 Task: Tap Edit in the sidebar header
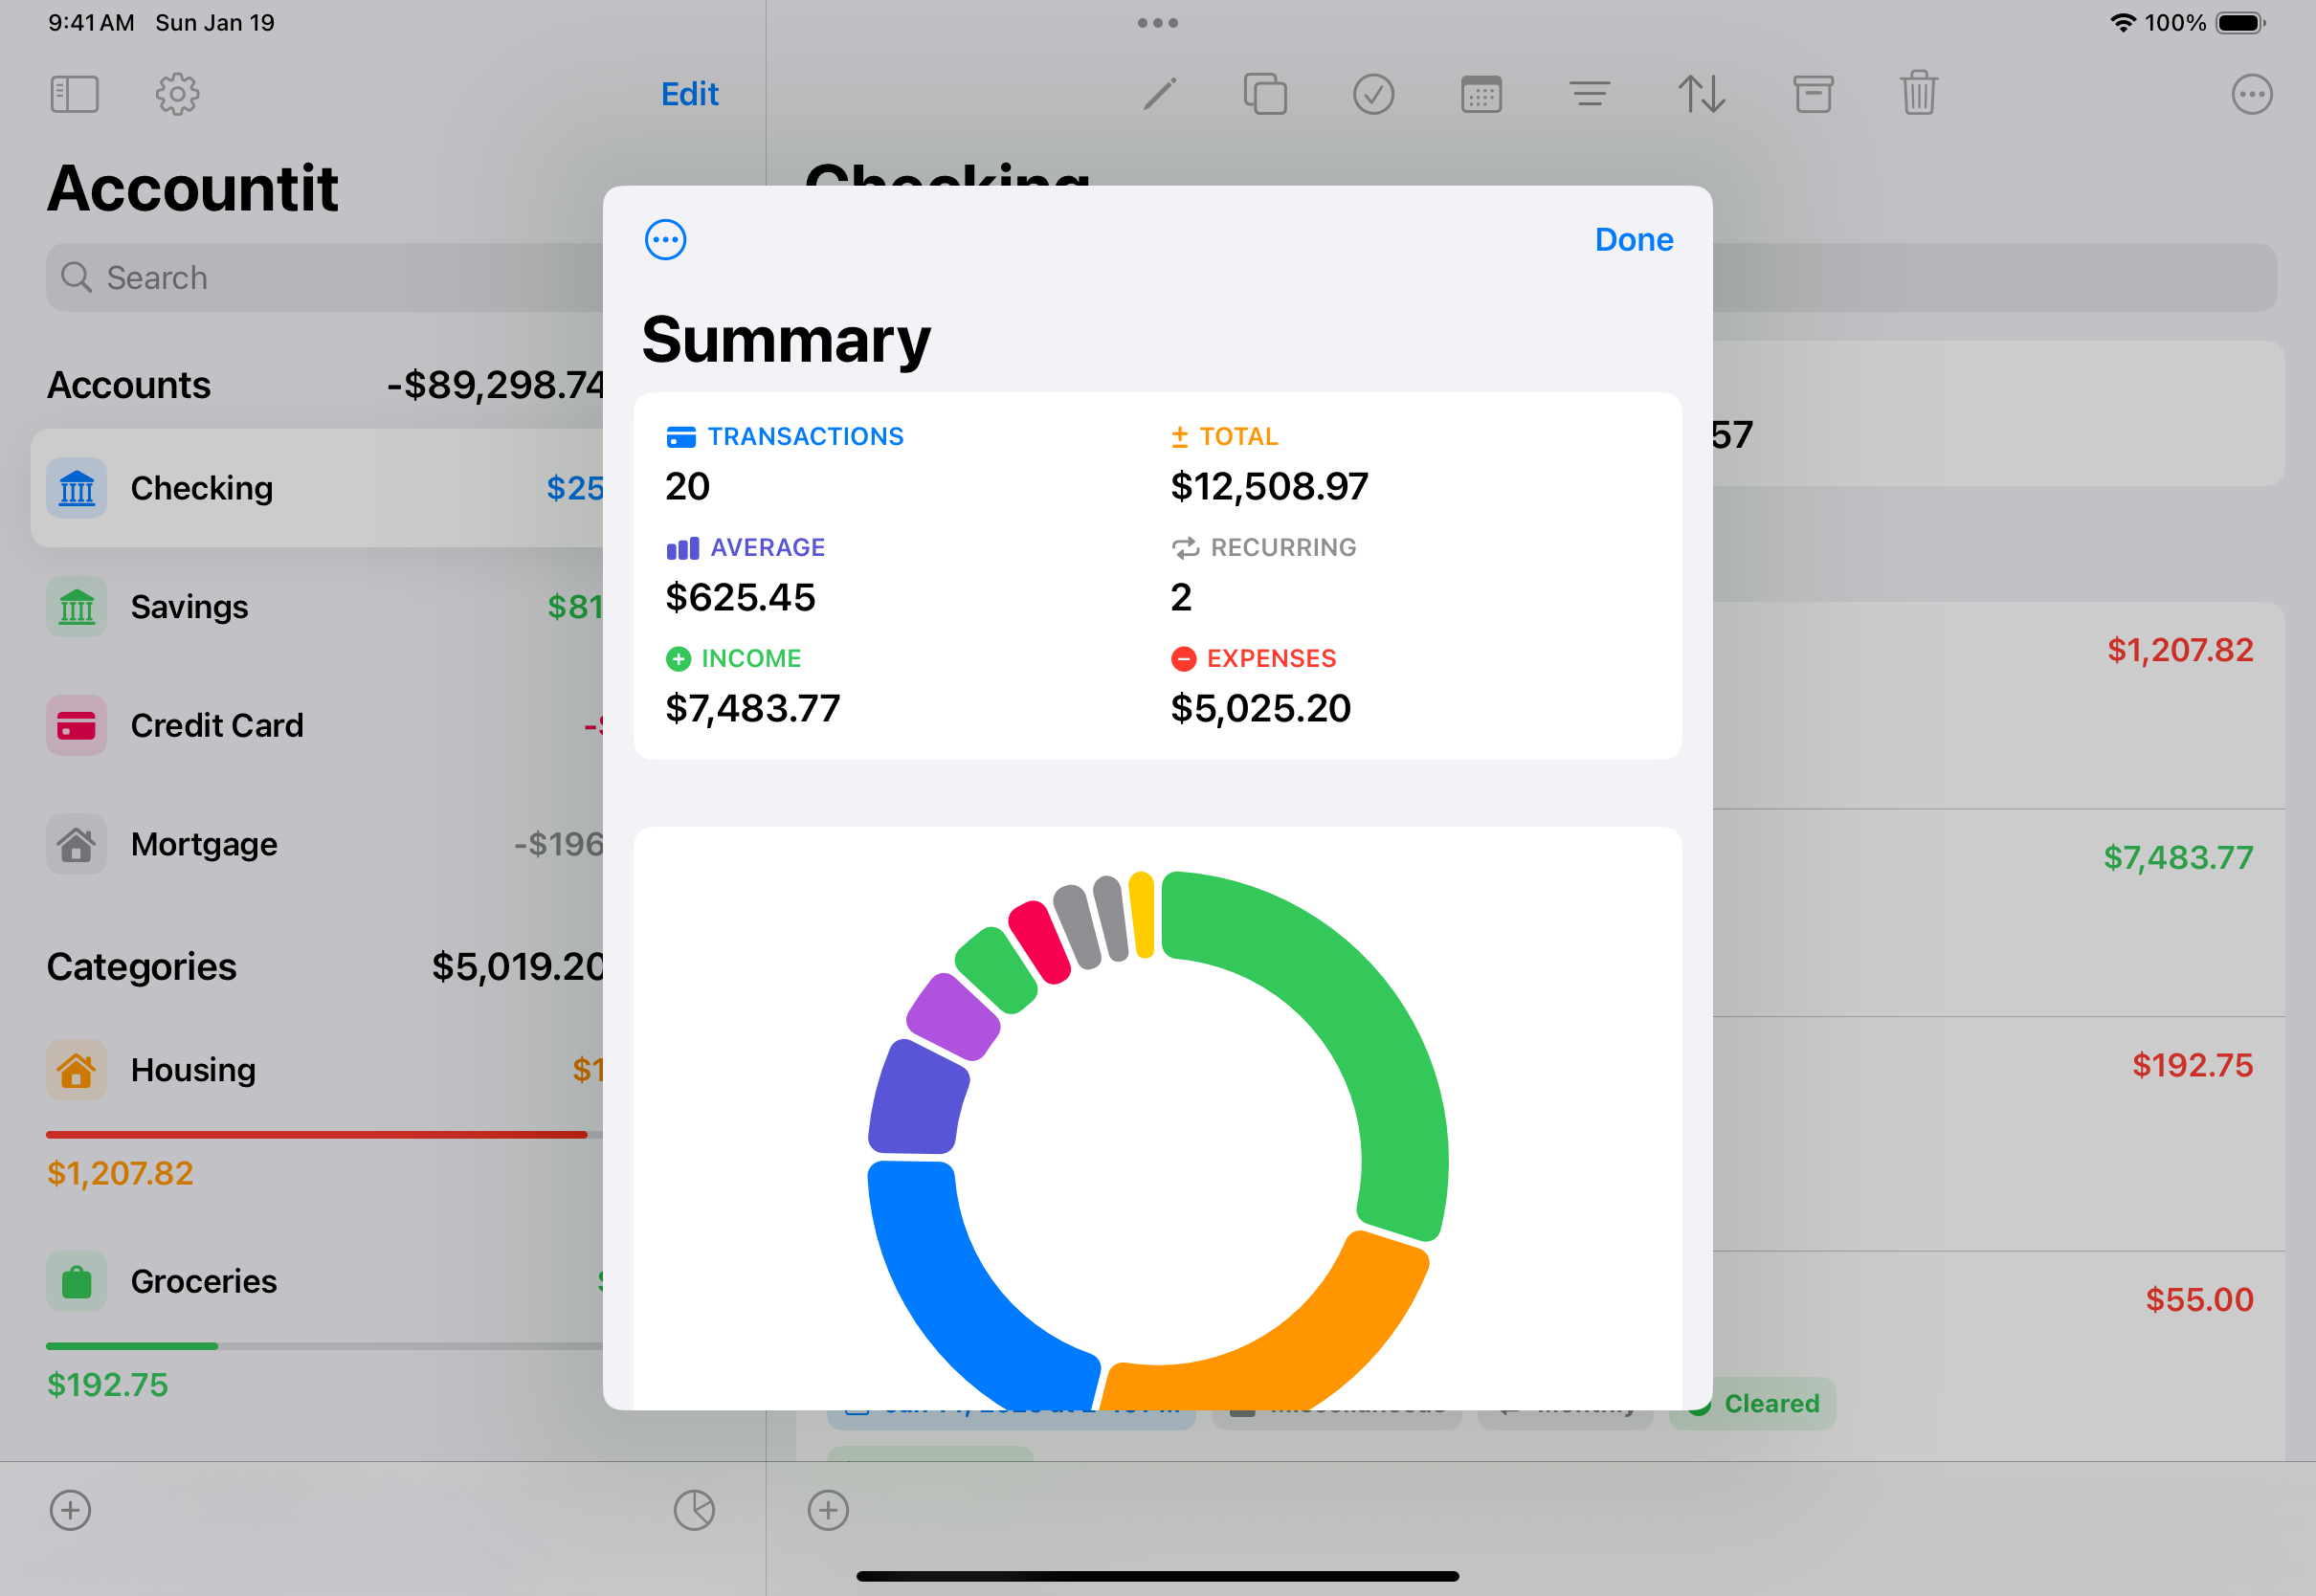click(x=689, y=94)
